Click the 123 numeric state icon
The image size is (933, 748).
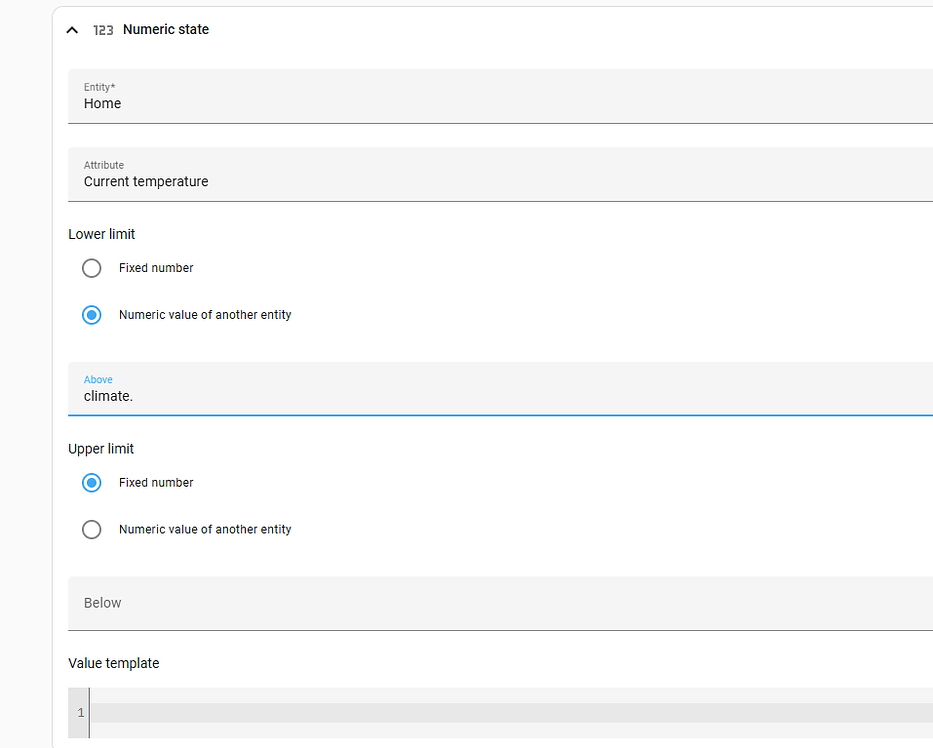103,30
